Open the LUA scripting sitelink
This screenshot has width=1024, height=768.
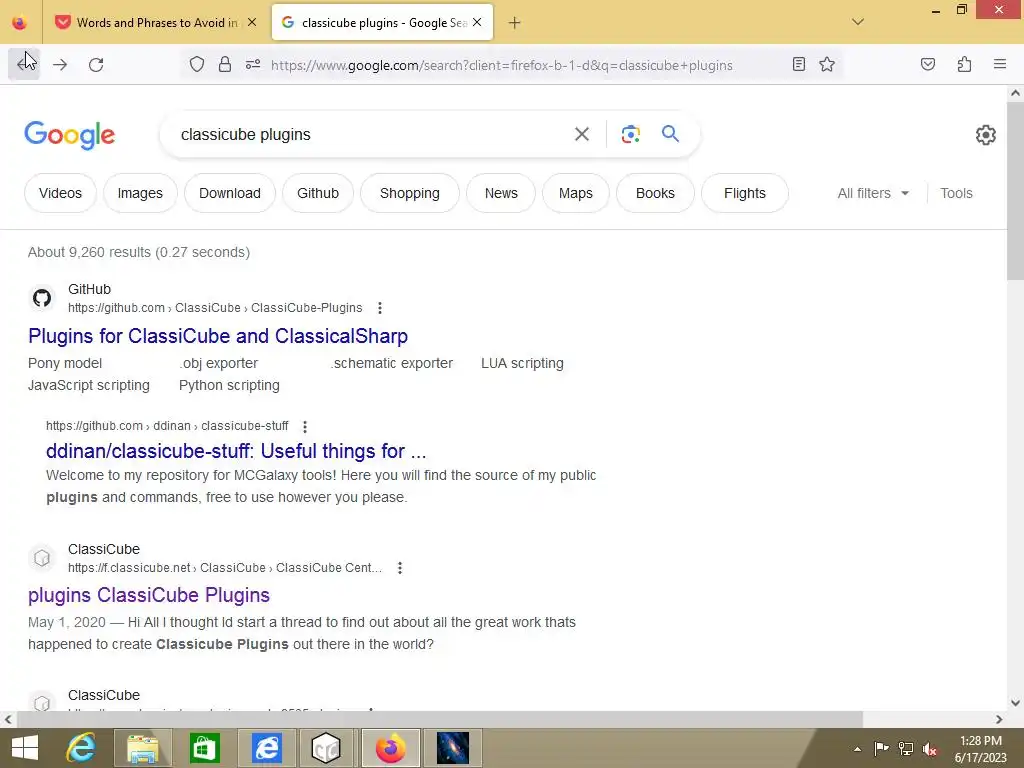[522, 363]
